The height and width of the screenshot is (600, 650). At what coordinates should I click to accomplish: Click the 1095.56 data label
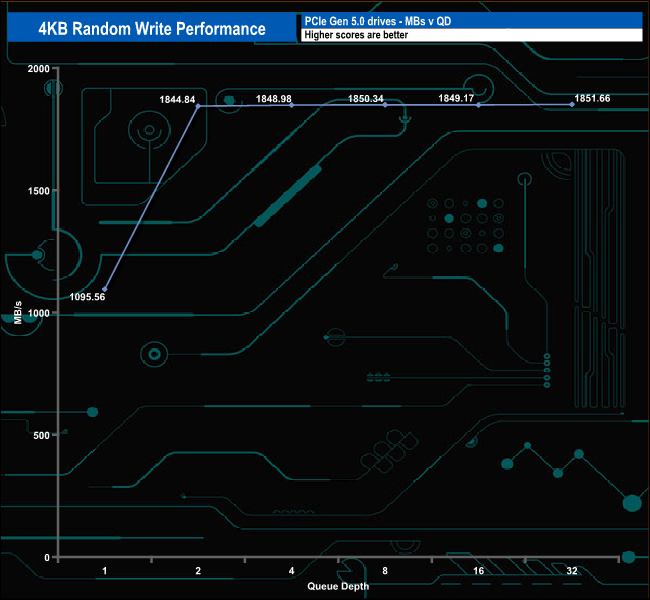88,297
